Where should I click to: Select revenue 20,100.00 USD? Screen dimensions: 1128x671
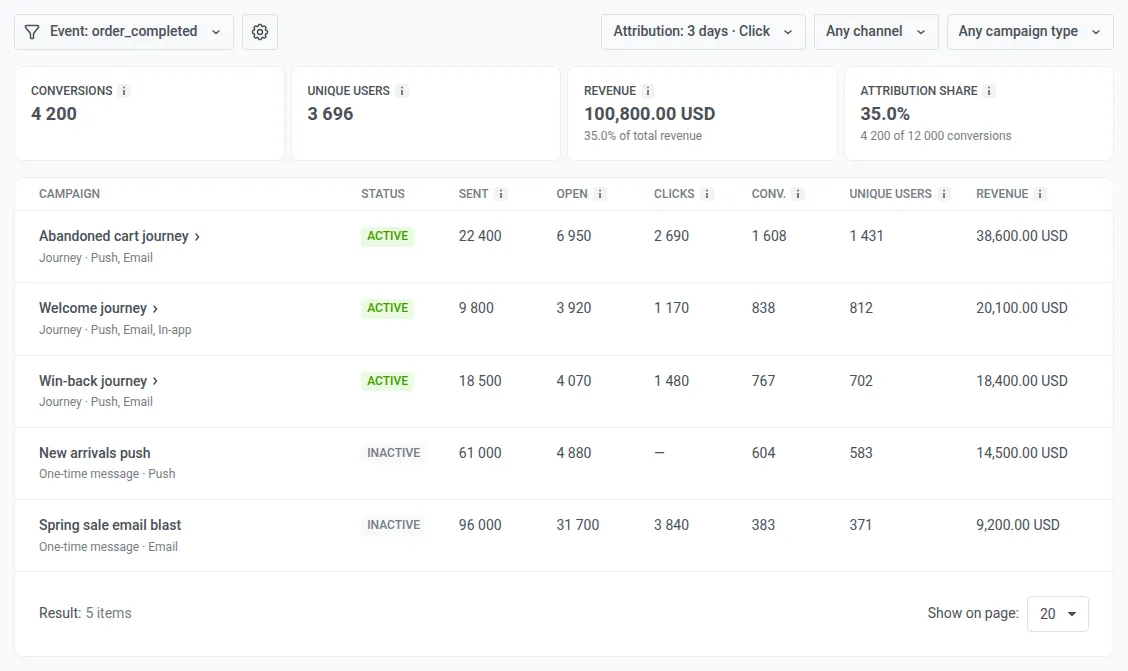1022,308
